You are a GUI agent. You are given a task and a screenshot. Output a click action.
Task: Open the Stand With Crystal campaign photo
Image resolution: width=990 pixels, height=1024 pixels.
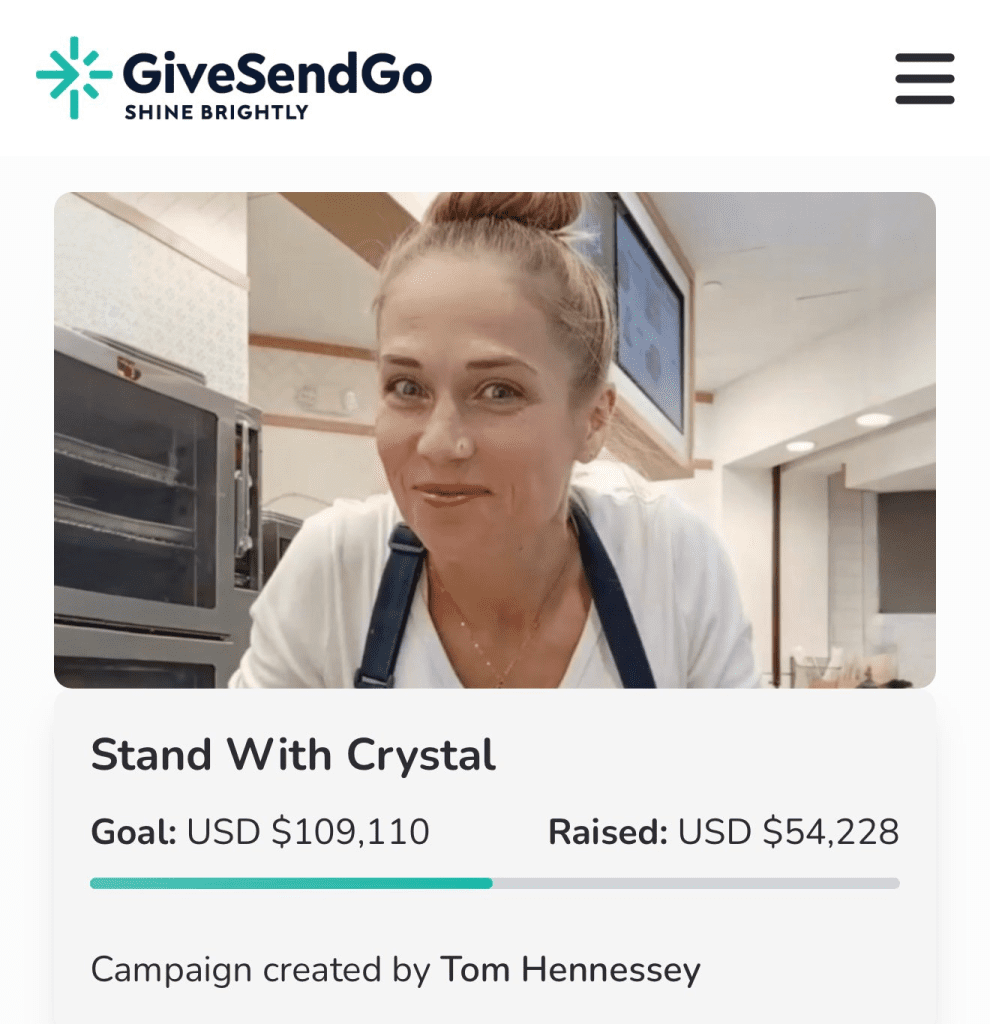(494, 440)
